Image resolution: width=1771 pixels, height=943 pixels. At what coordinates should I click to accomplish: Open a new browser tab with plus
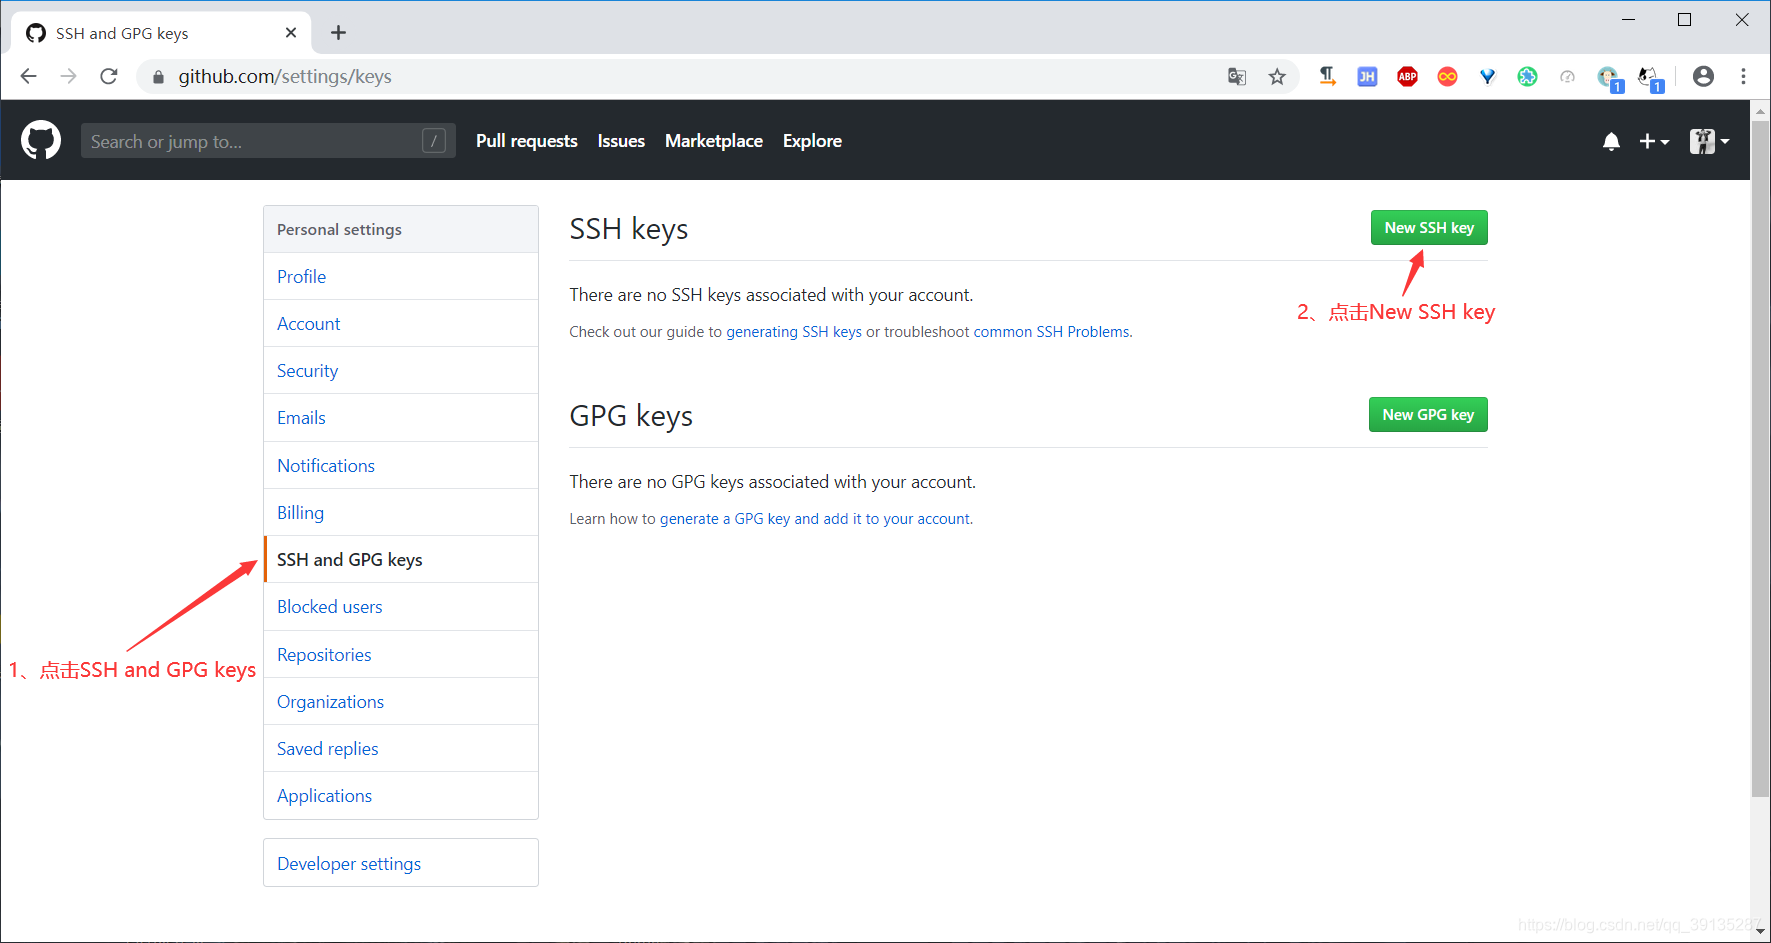(338, 33)
